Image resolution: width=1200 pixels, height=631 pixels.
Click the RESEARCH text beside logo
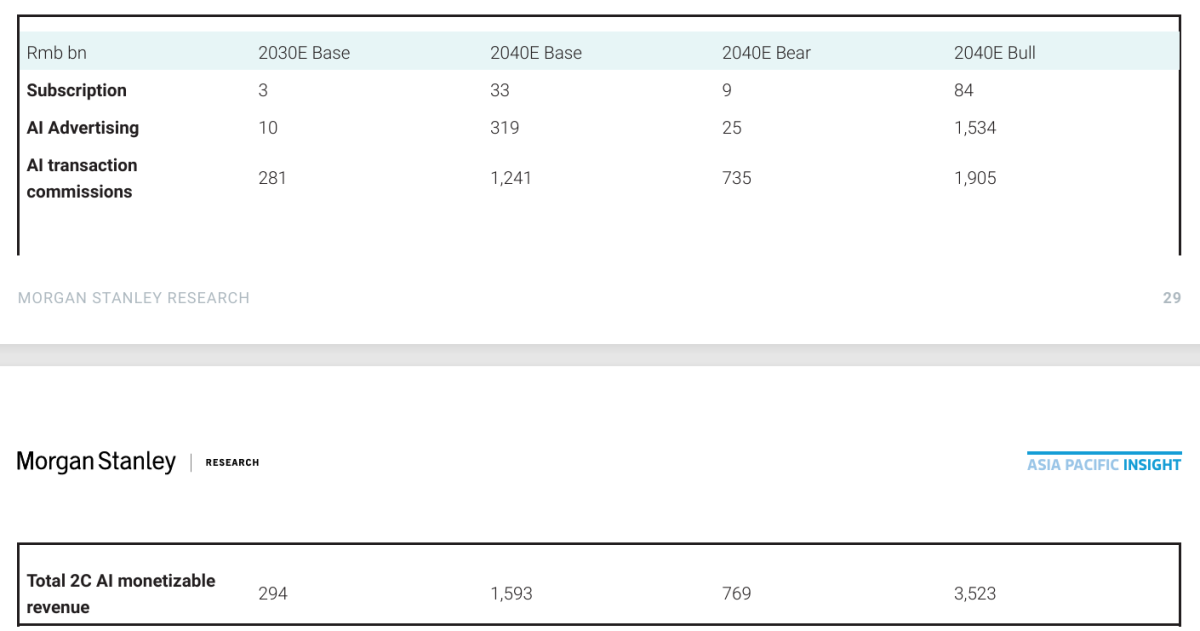tap(232, 463)
